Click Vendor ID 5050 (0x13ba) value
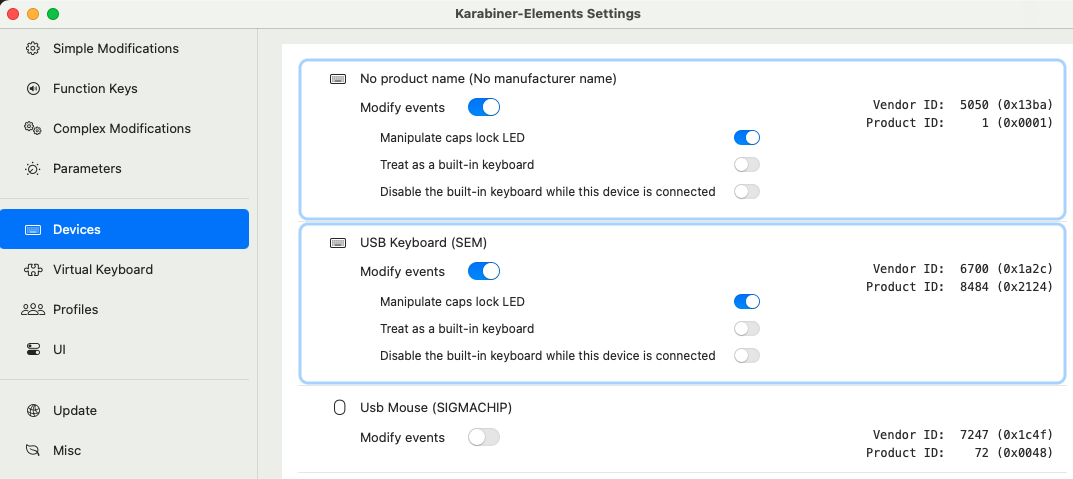 click(x=1007, y=105)
